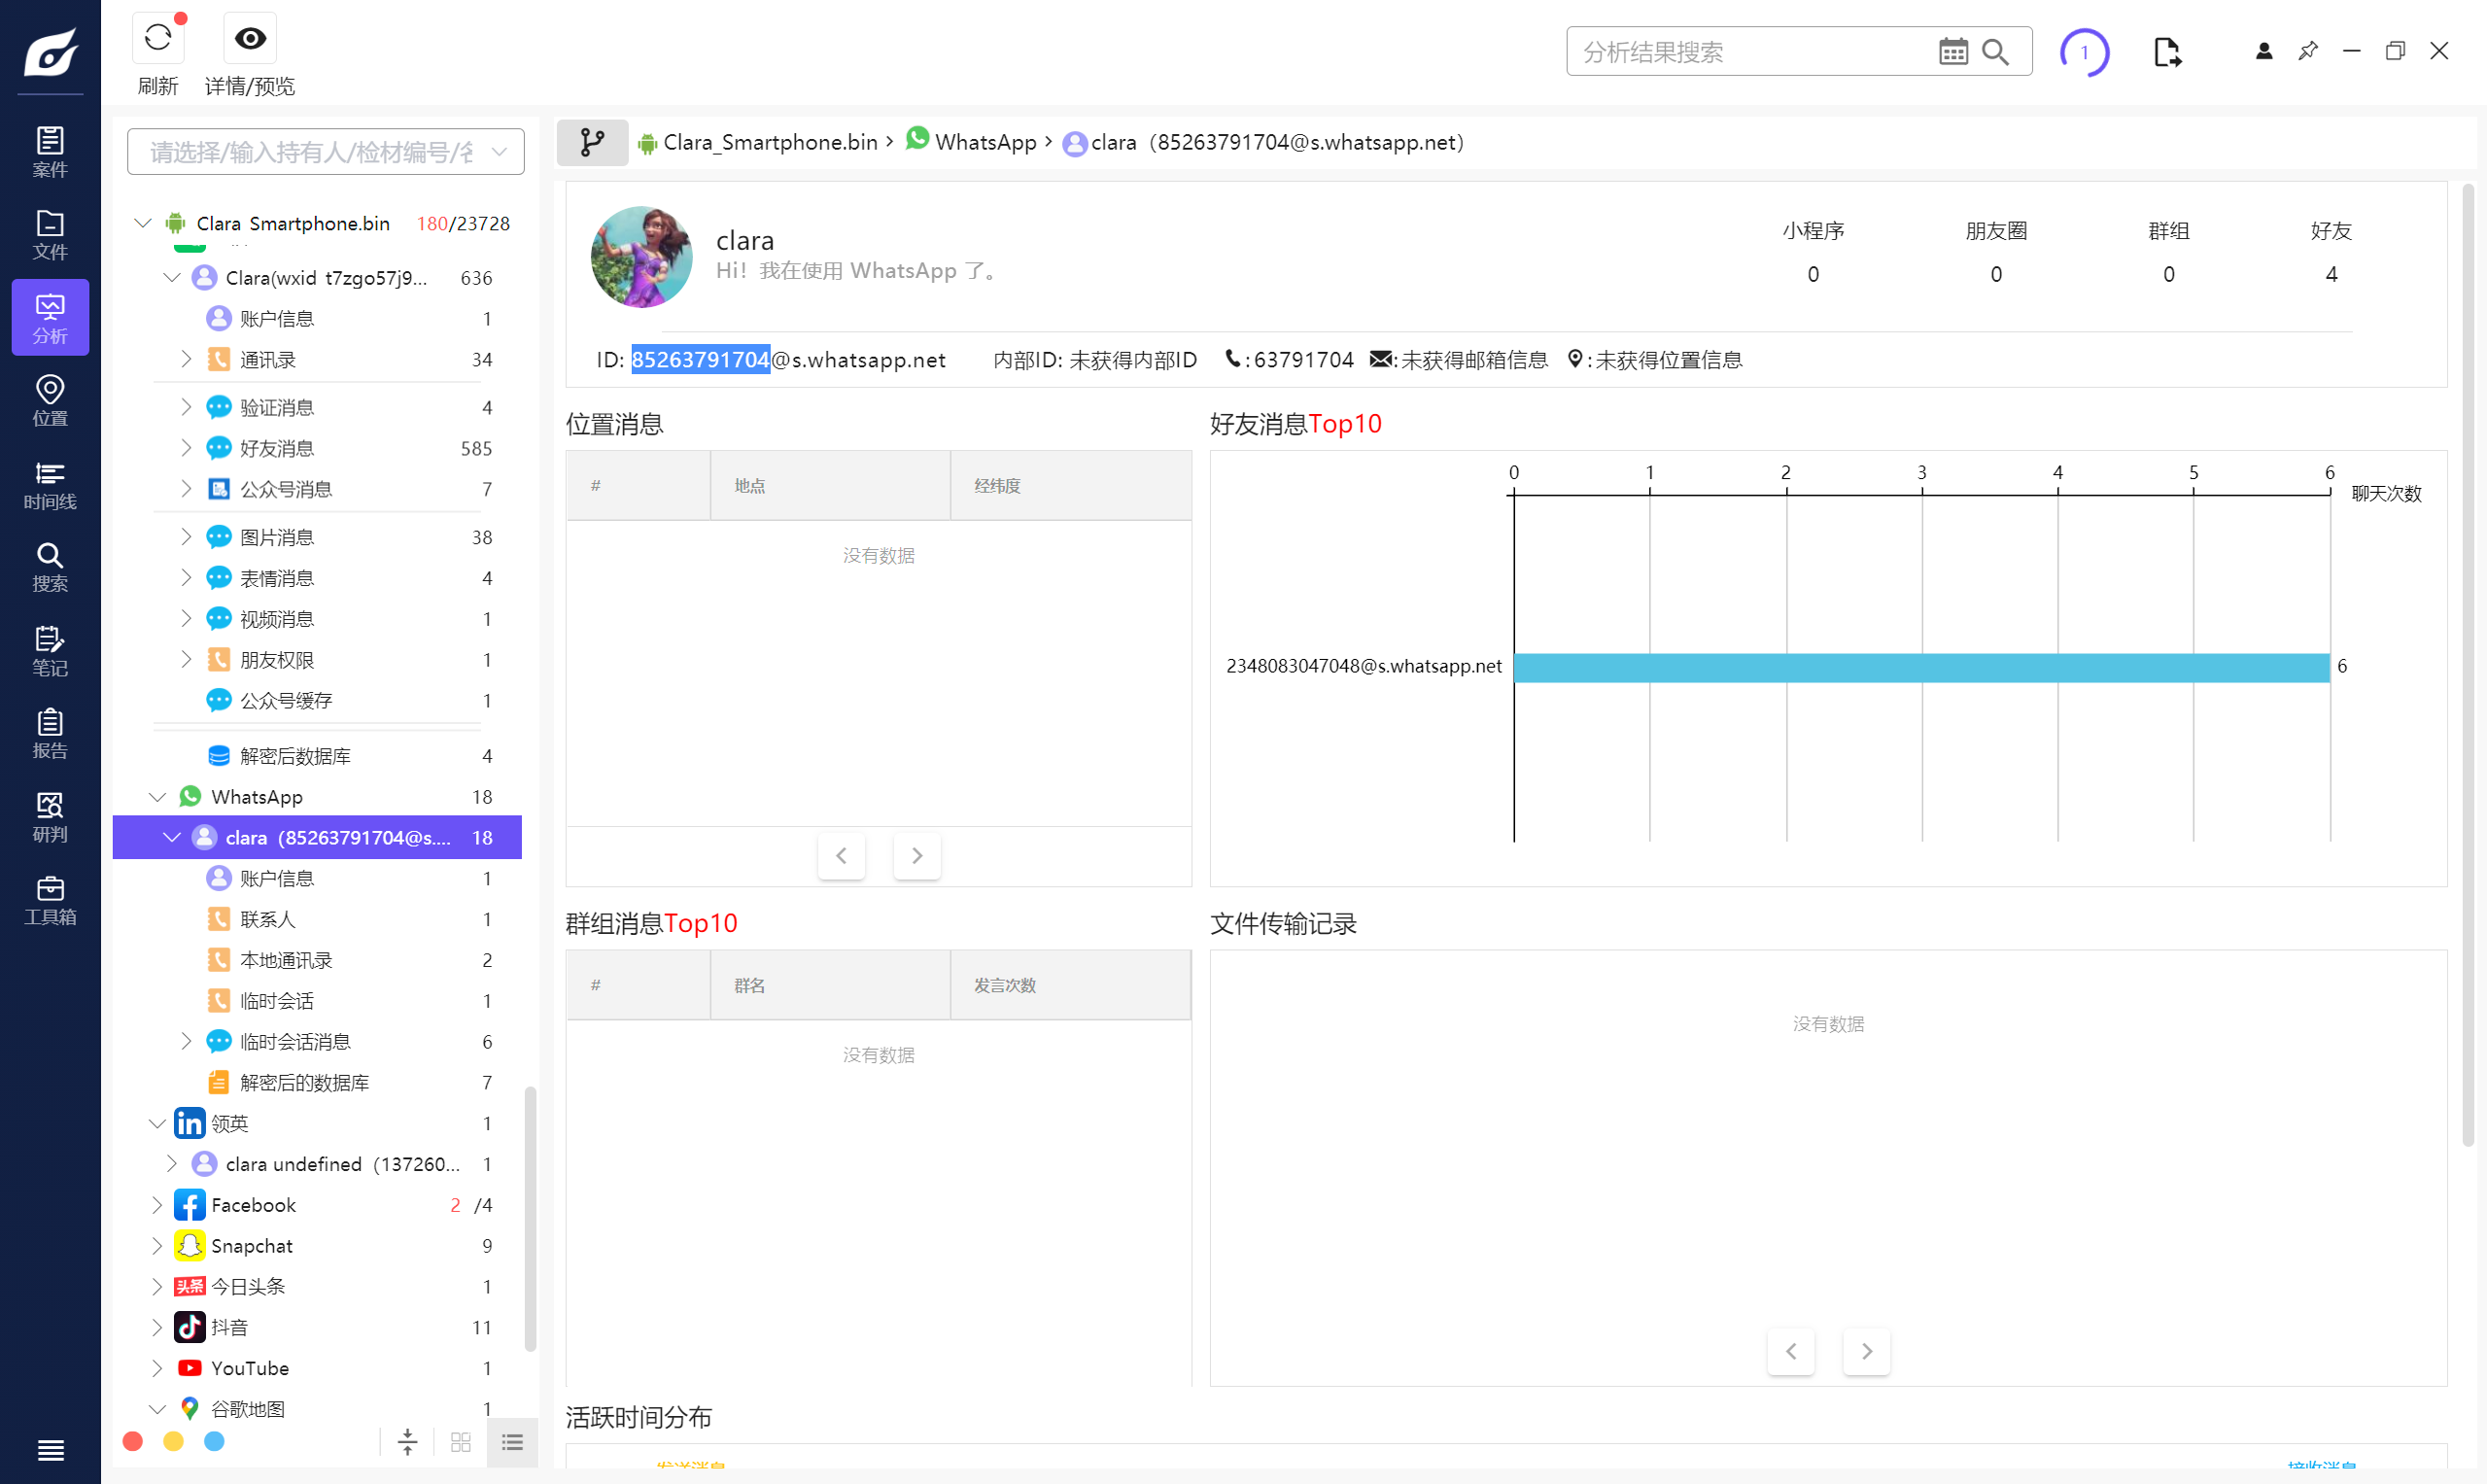Go to the next page of location messages
Image resolution: width=2487 pixels, height=1484 pixels.
pyautogui.click(x=916, y=855)
